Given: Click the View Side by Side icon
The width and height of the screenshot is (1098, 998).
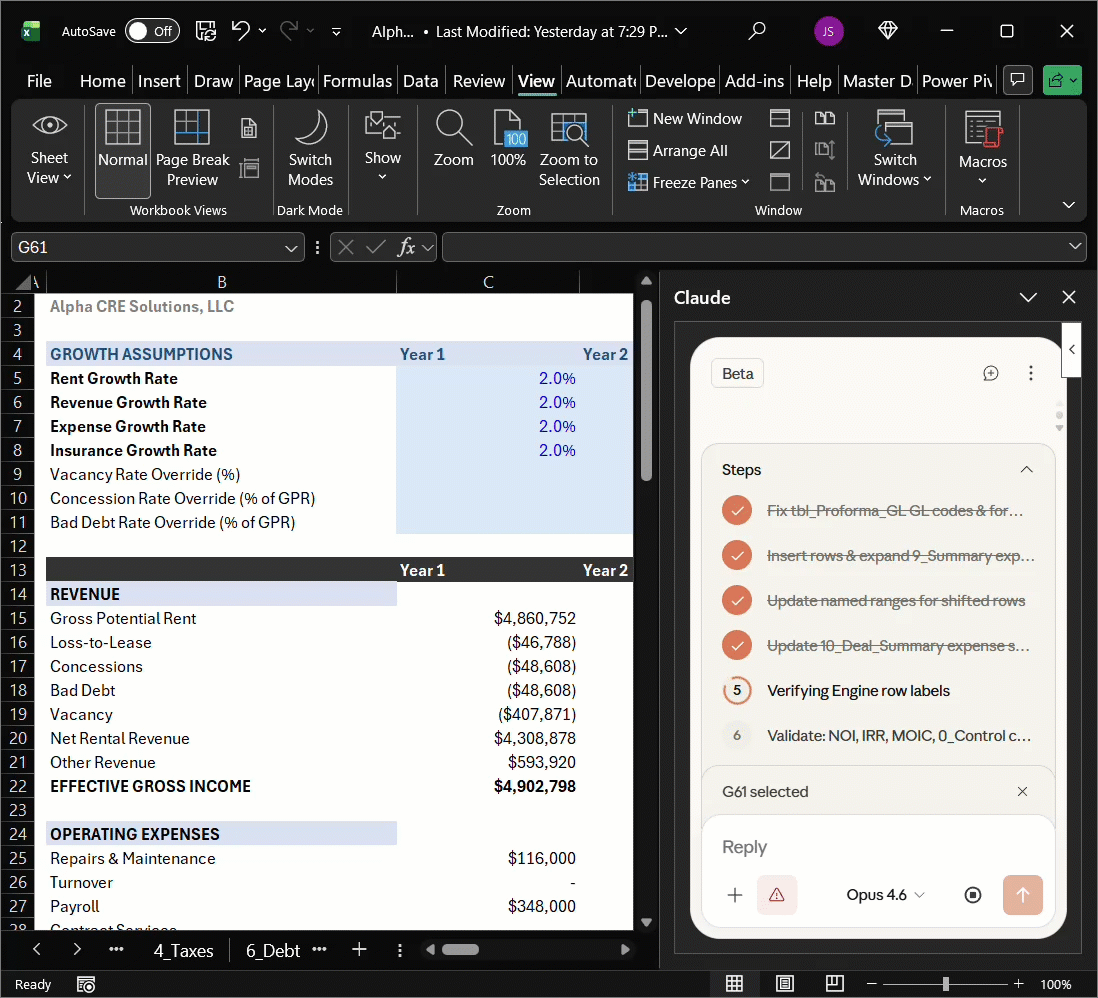Looking at the screenshot, I should [x=825, y=118].
